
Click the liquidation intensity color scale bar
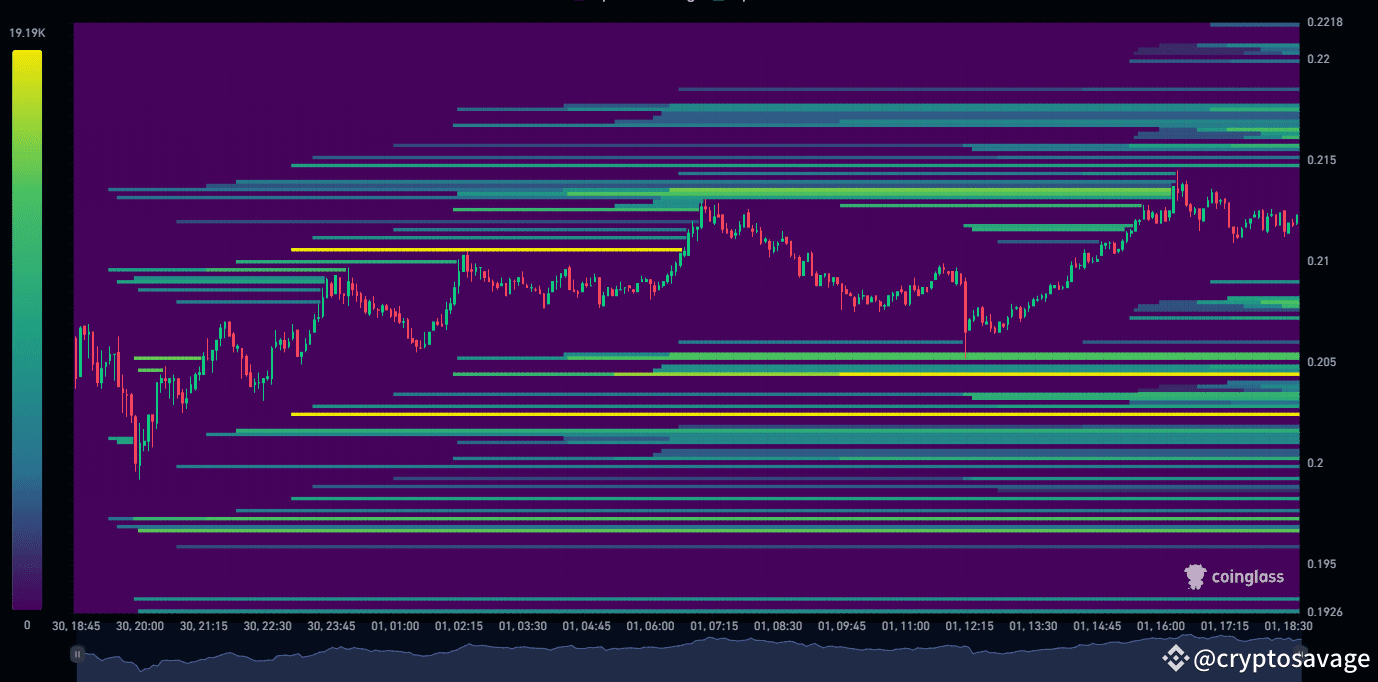tap(27, 330)
